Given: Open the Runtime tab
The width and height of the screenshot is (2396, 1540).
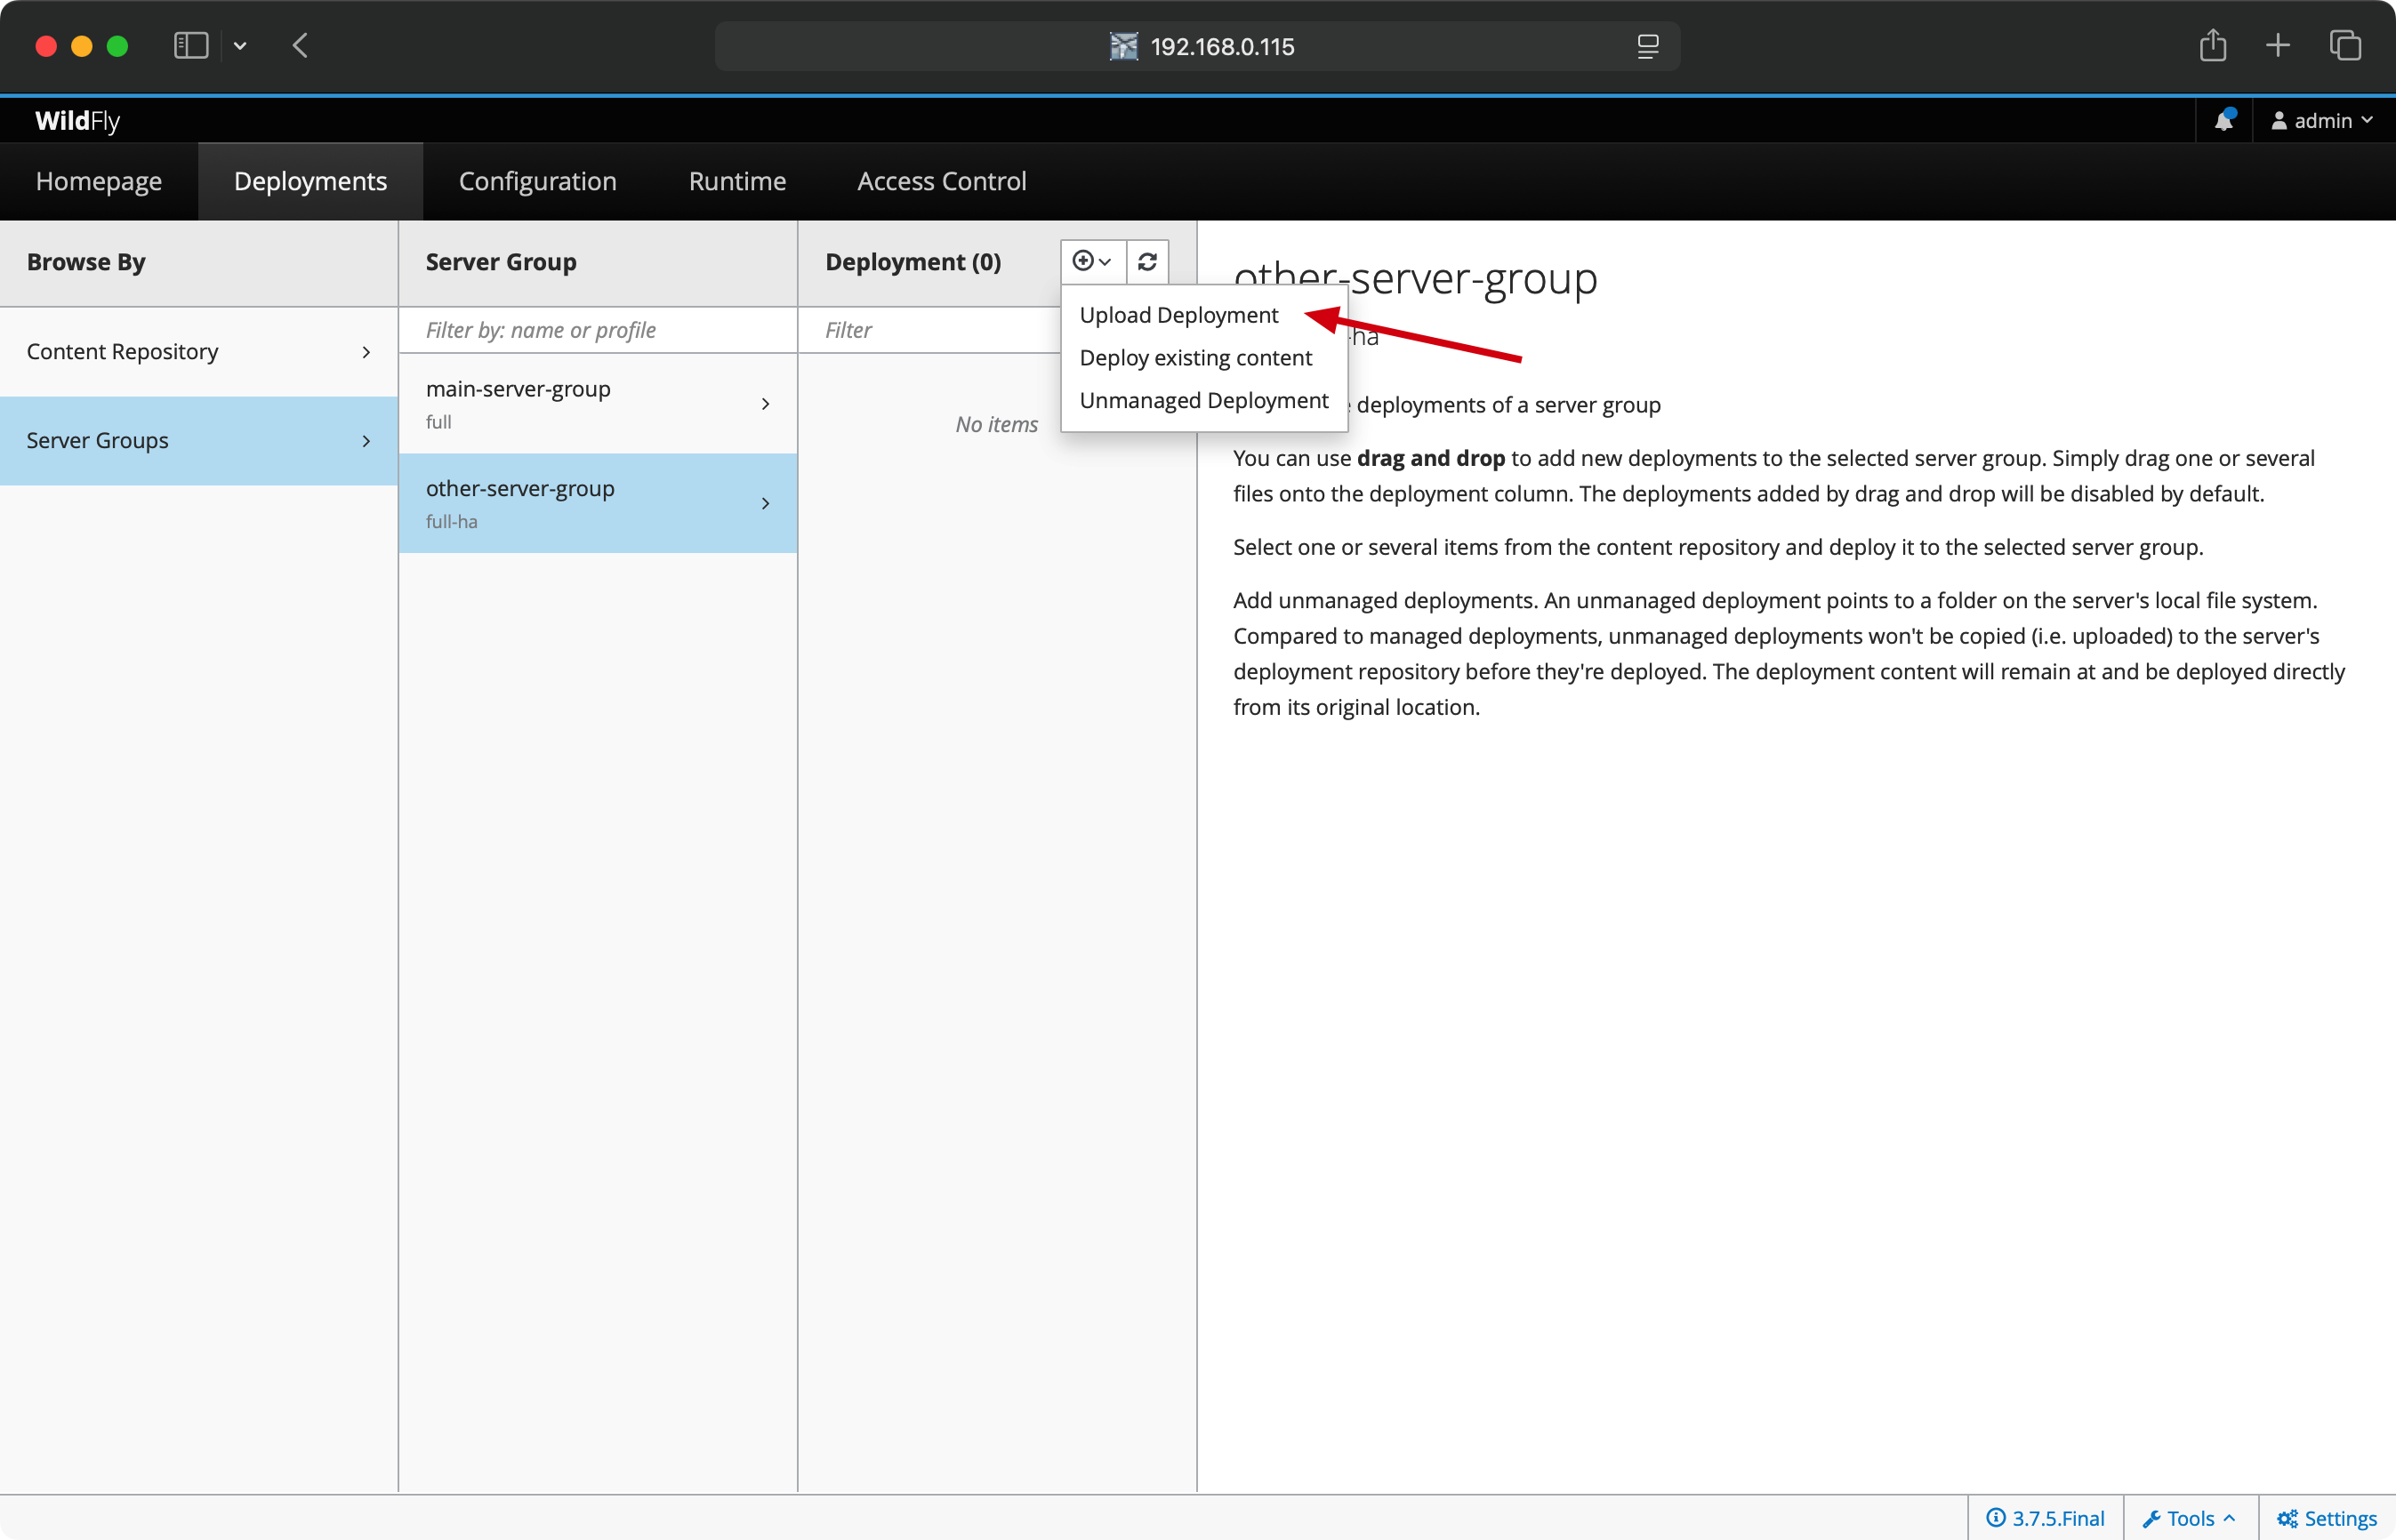Looking at the screenshot, I should (x=737, y=181).
